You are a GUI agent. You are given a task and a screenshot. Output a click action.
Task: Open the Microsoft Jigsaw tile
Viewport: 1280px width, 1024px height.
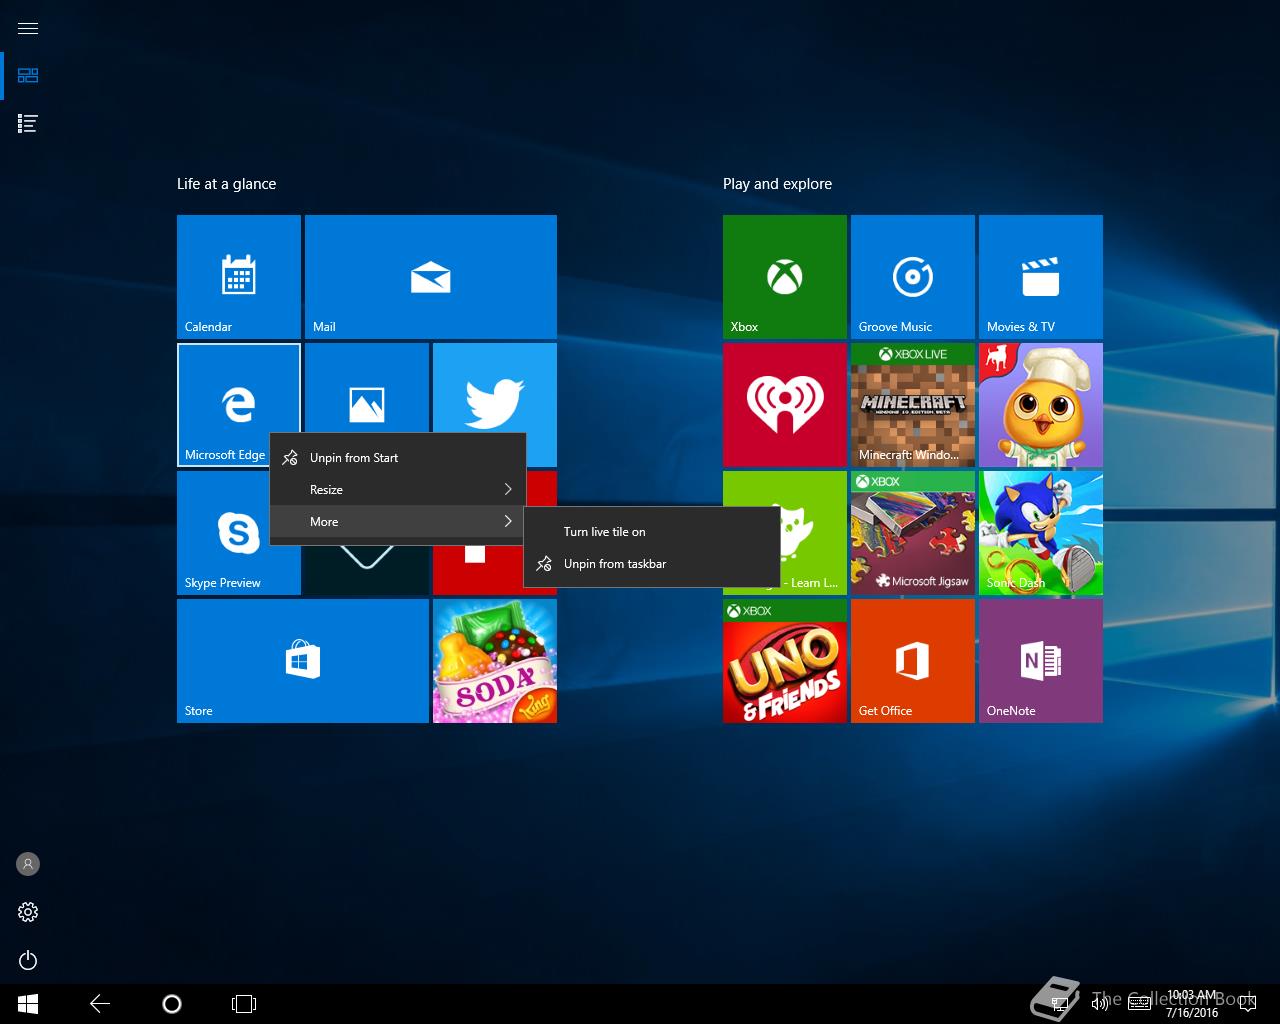[913, 533]
